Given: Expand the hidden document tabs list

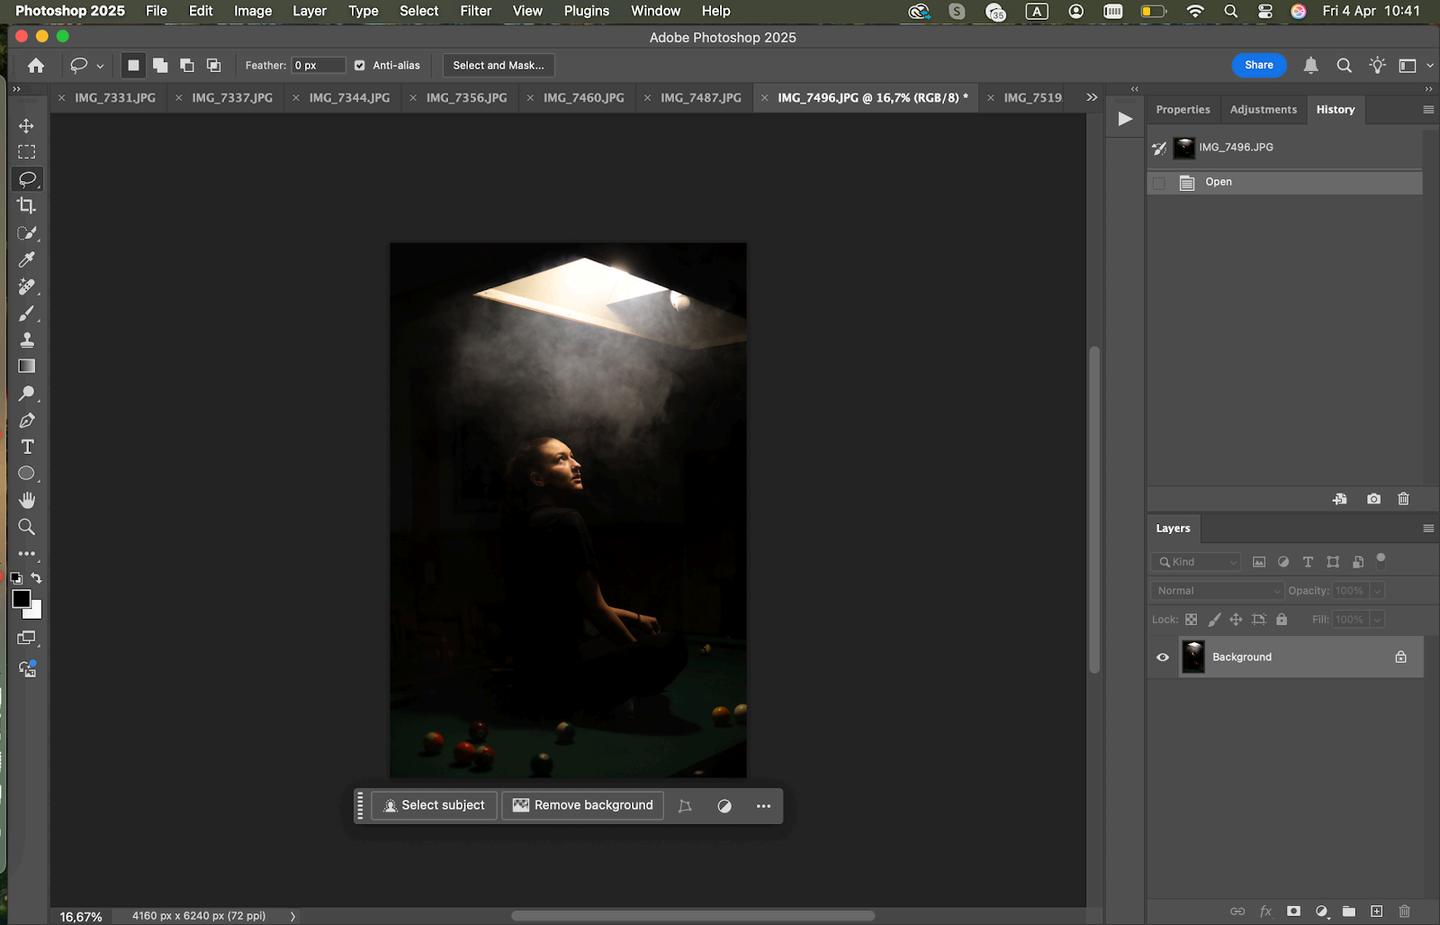Looking at the screenshot, I should [x=1091, y=98].
